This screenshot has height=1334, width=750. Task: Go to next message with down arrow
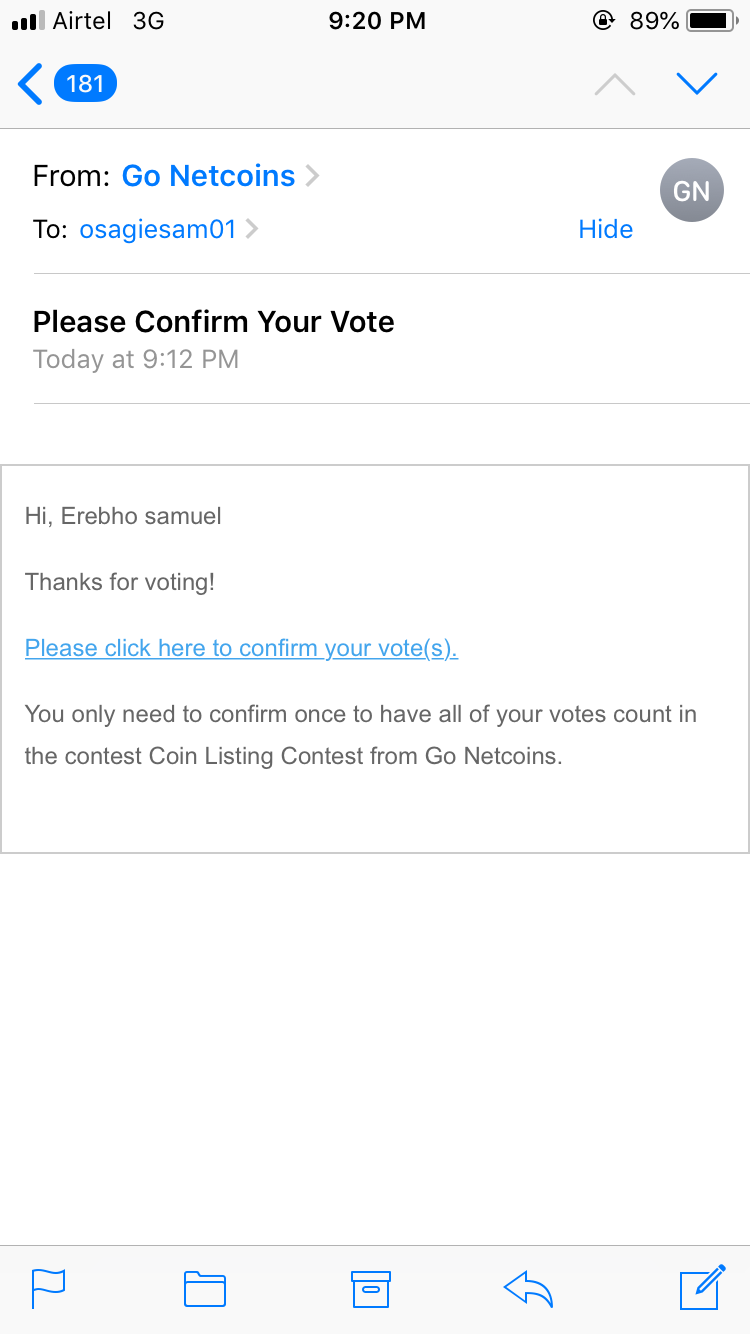click(697, 85)
